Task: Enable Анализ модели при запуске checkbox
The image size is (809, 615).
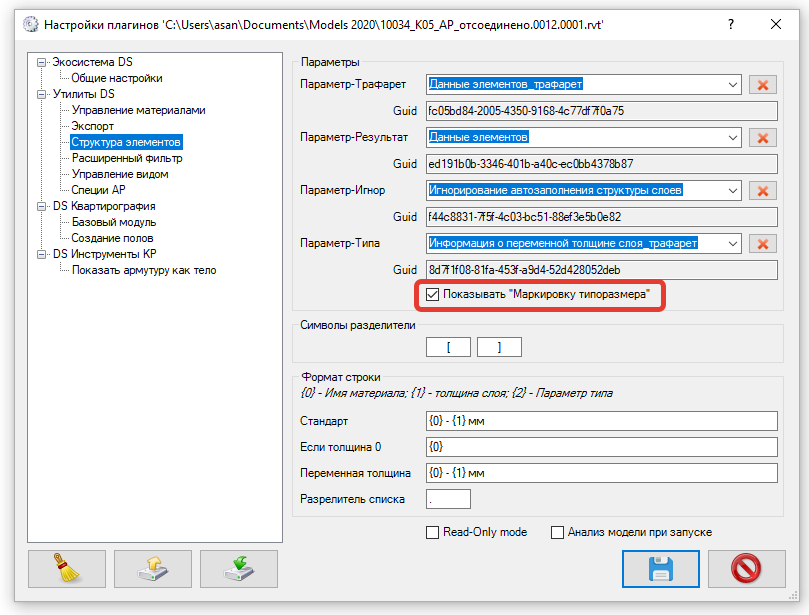Action: click(558, 532)
